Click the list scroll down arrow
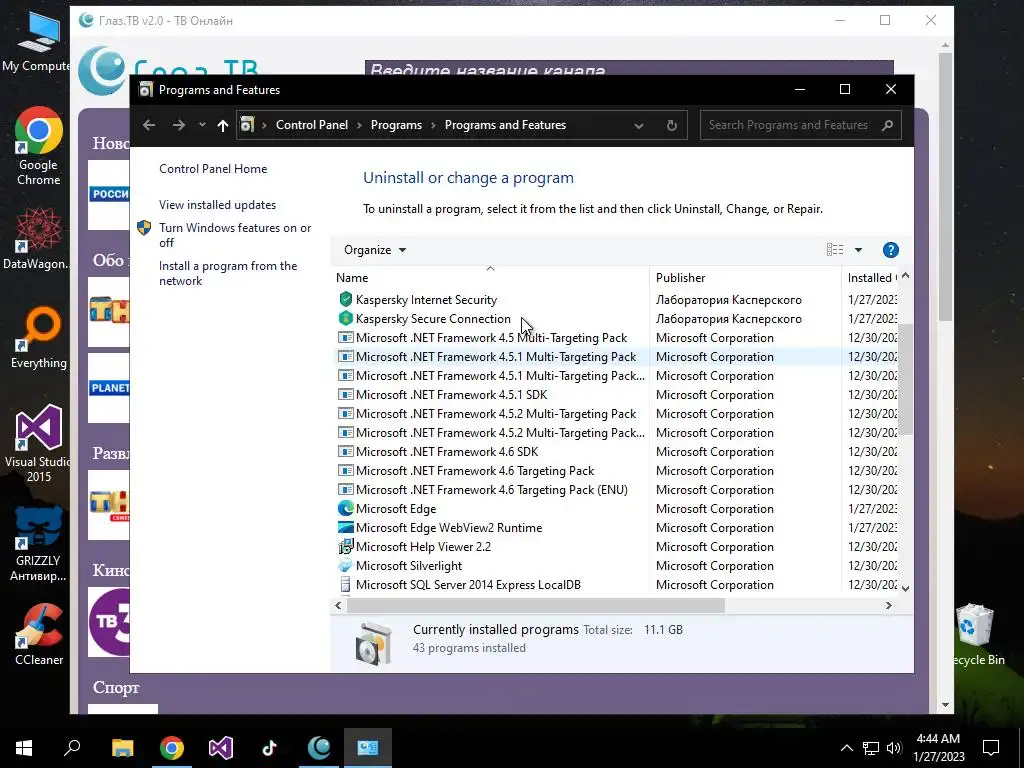Screen dimensions: 1024x768 pos(905,588)
